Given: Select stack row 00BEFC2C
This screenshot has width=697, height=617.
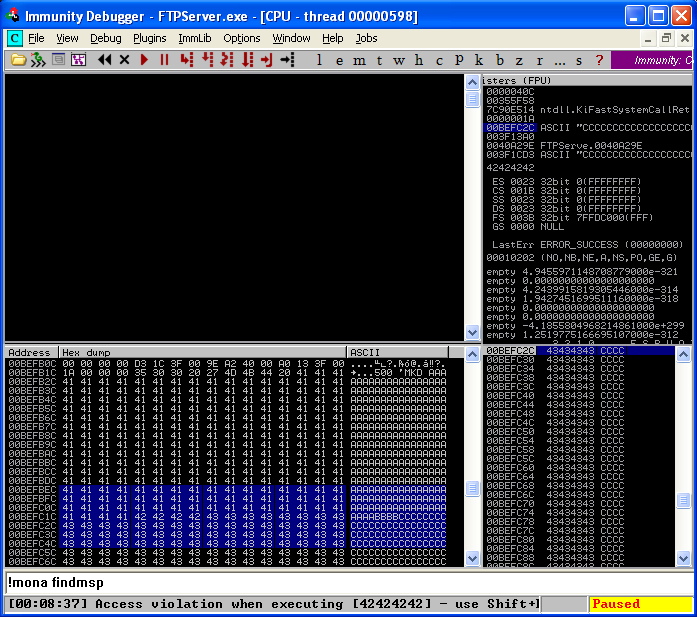Looking at the screenshot, I should coord(579,351).
